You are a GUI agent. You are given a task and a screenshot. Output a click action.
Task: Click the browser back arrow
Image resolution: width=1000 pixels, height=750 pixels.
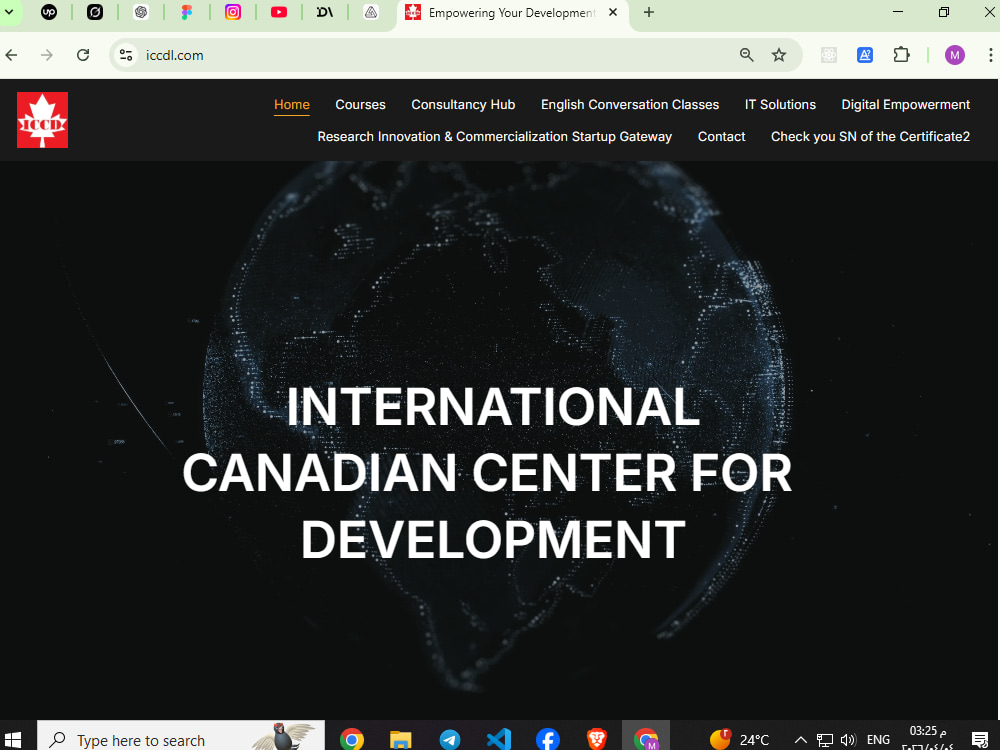click(x=11, y=55)
